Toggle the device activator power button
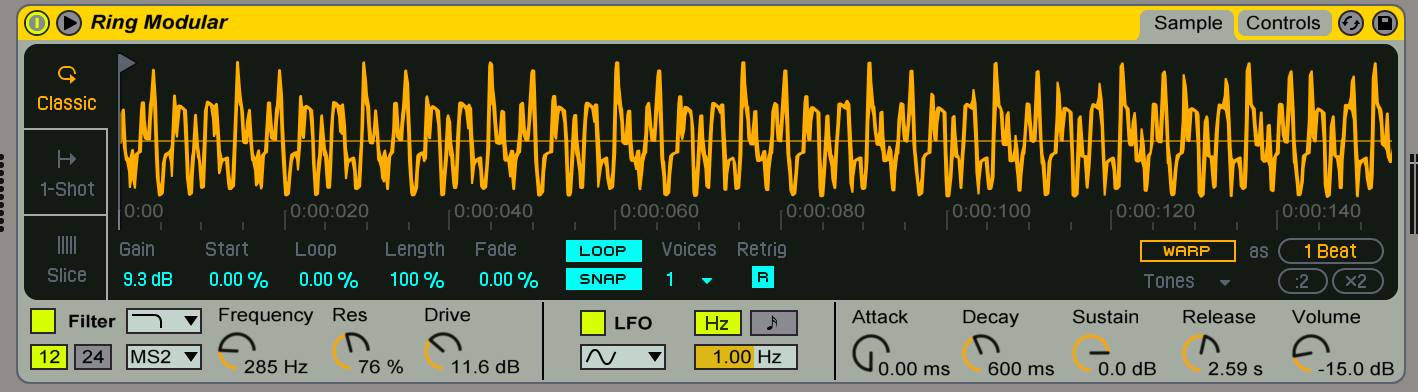Image resolution: width=1418 pixels, height=392 pixels. (37, 22)
